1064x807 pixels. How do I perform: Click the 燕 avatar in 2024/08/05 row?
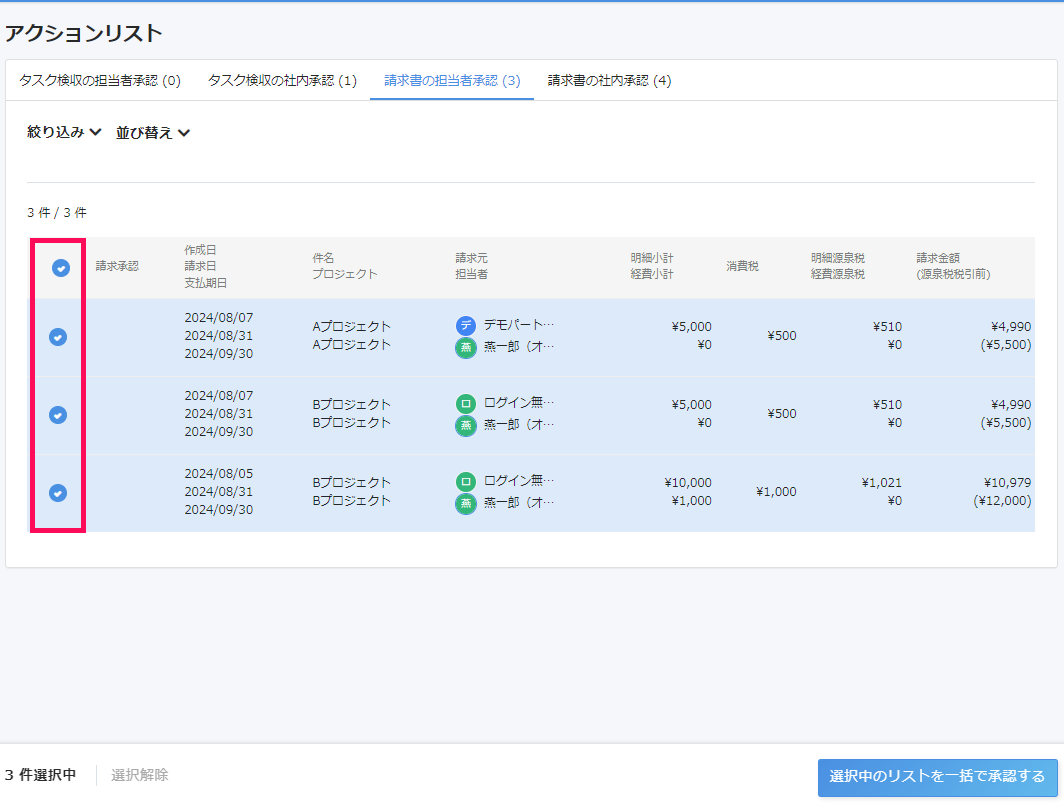(x=466, y=504)
